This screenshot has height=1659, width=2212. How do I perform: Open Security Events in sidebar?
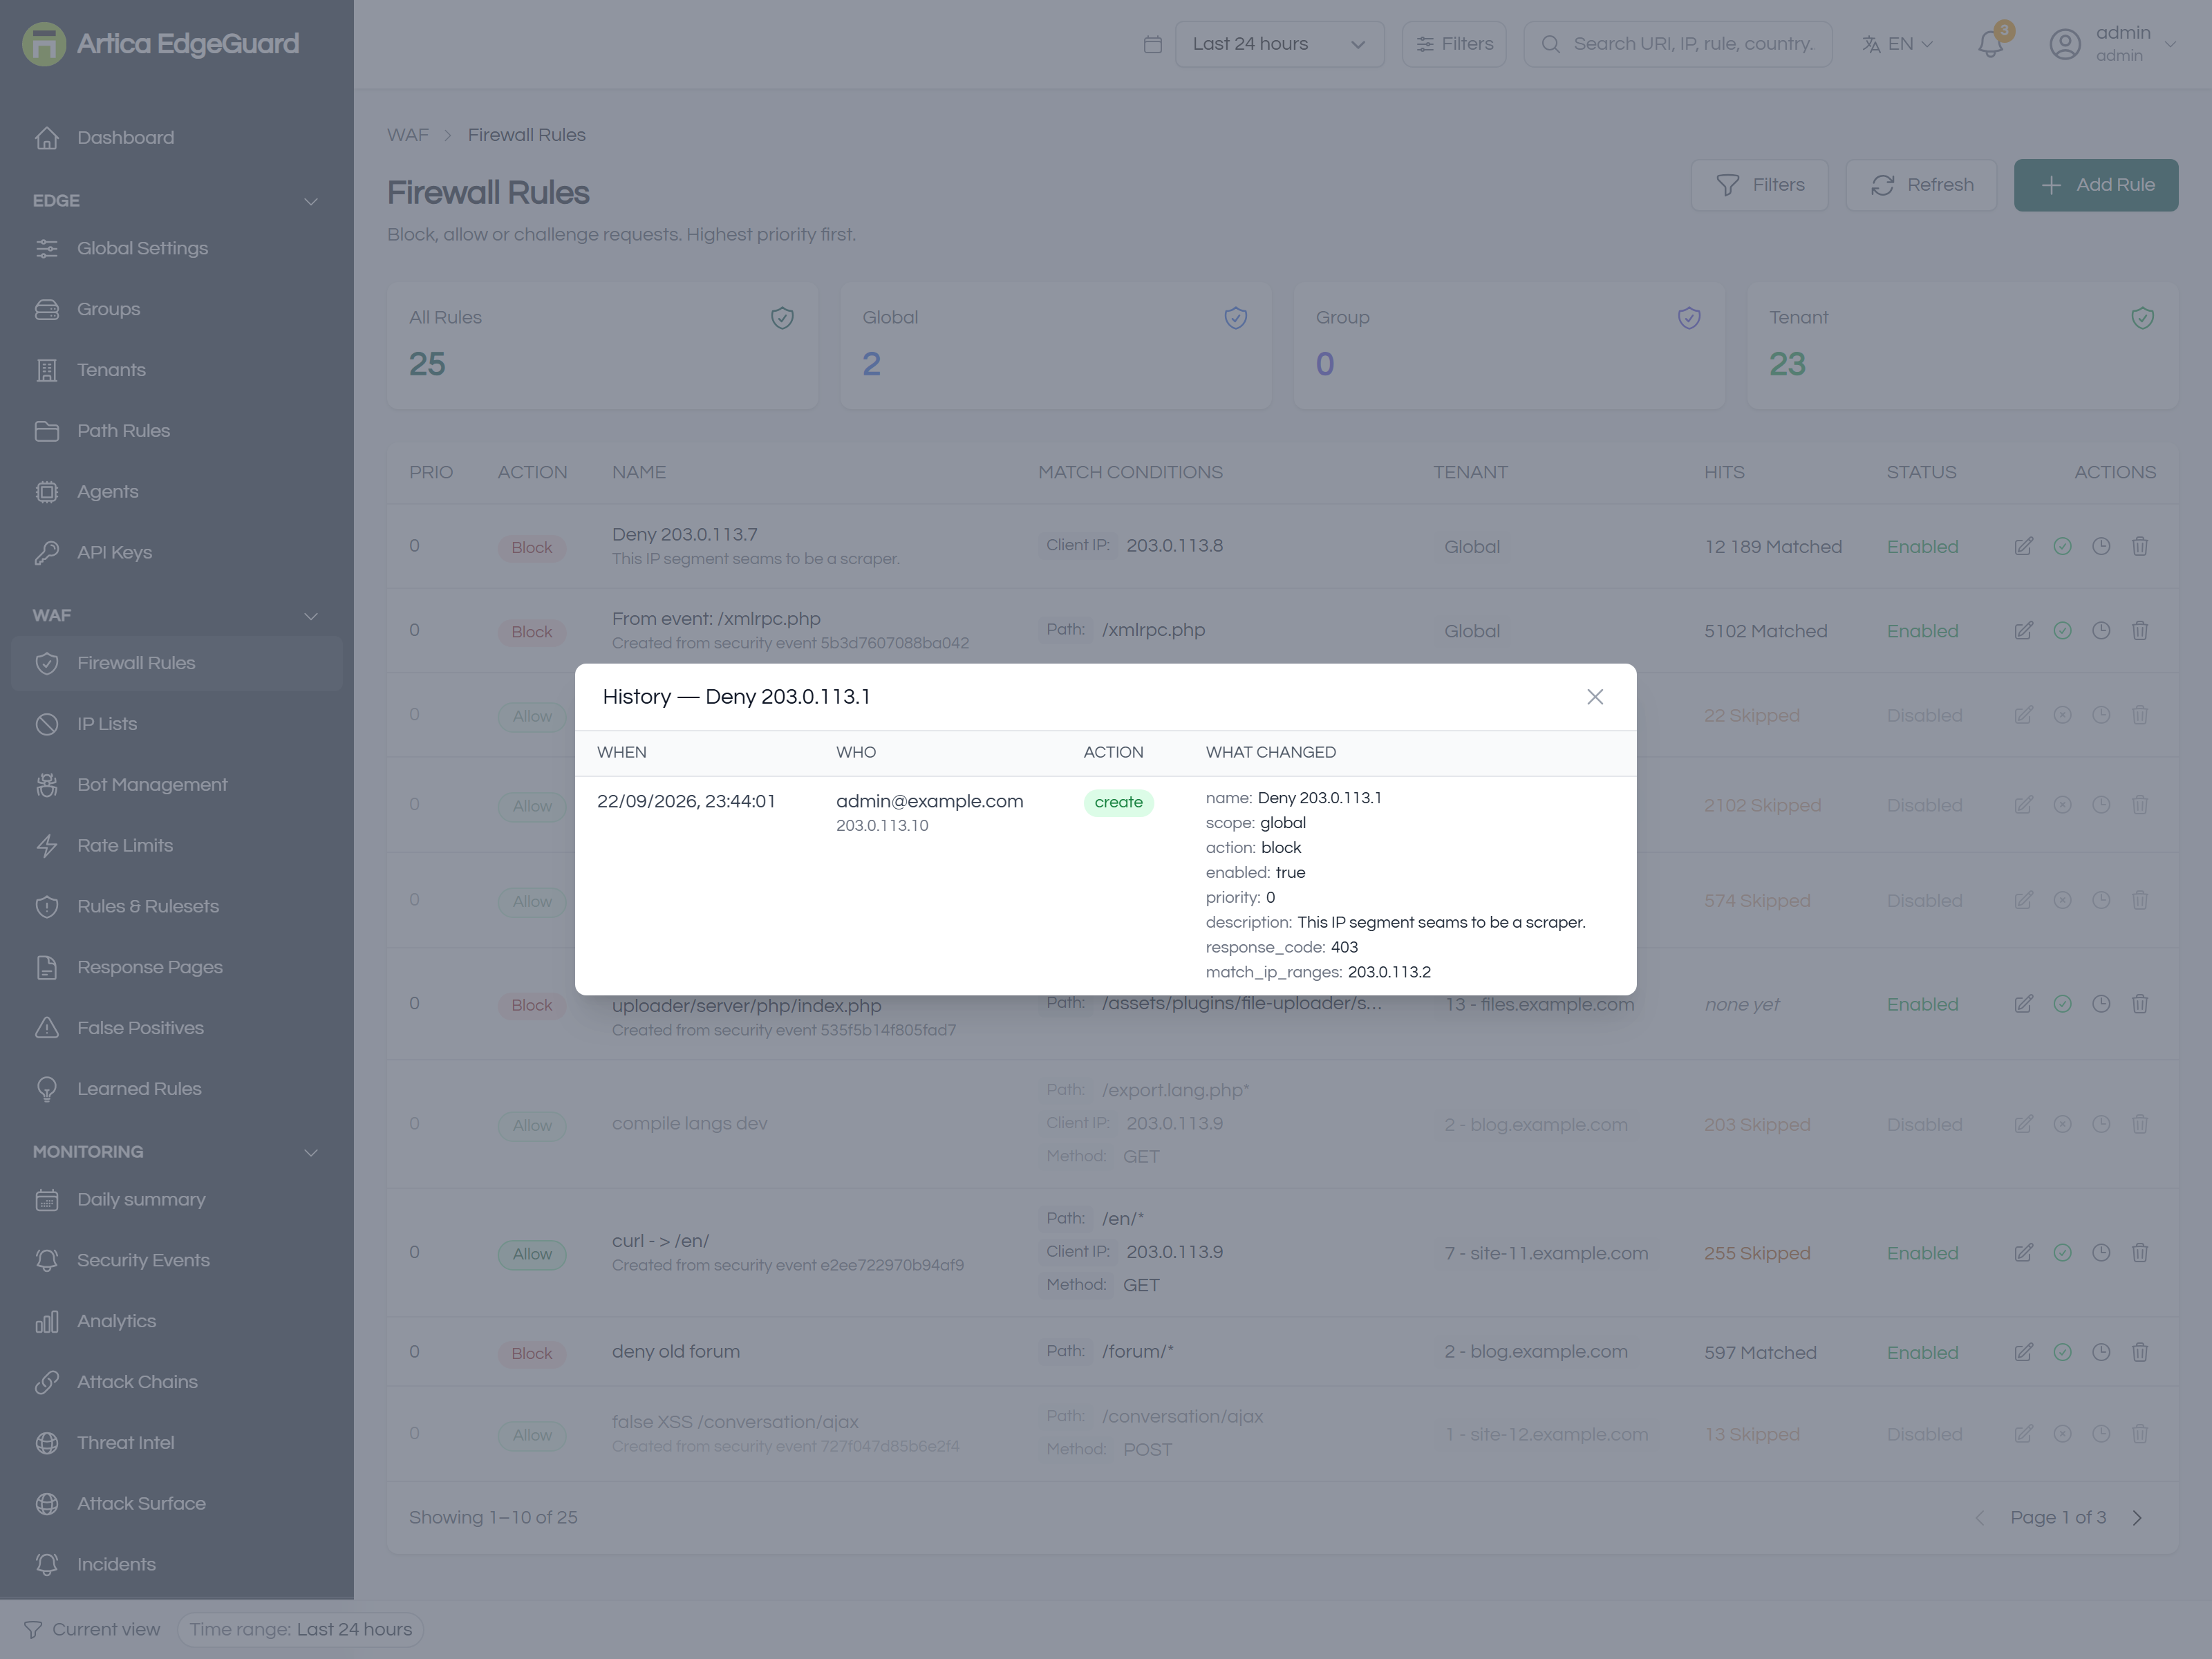[x=177, y=1260]
